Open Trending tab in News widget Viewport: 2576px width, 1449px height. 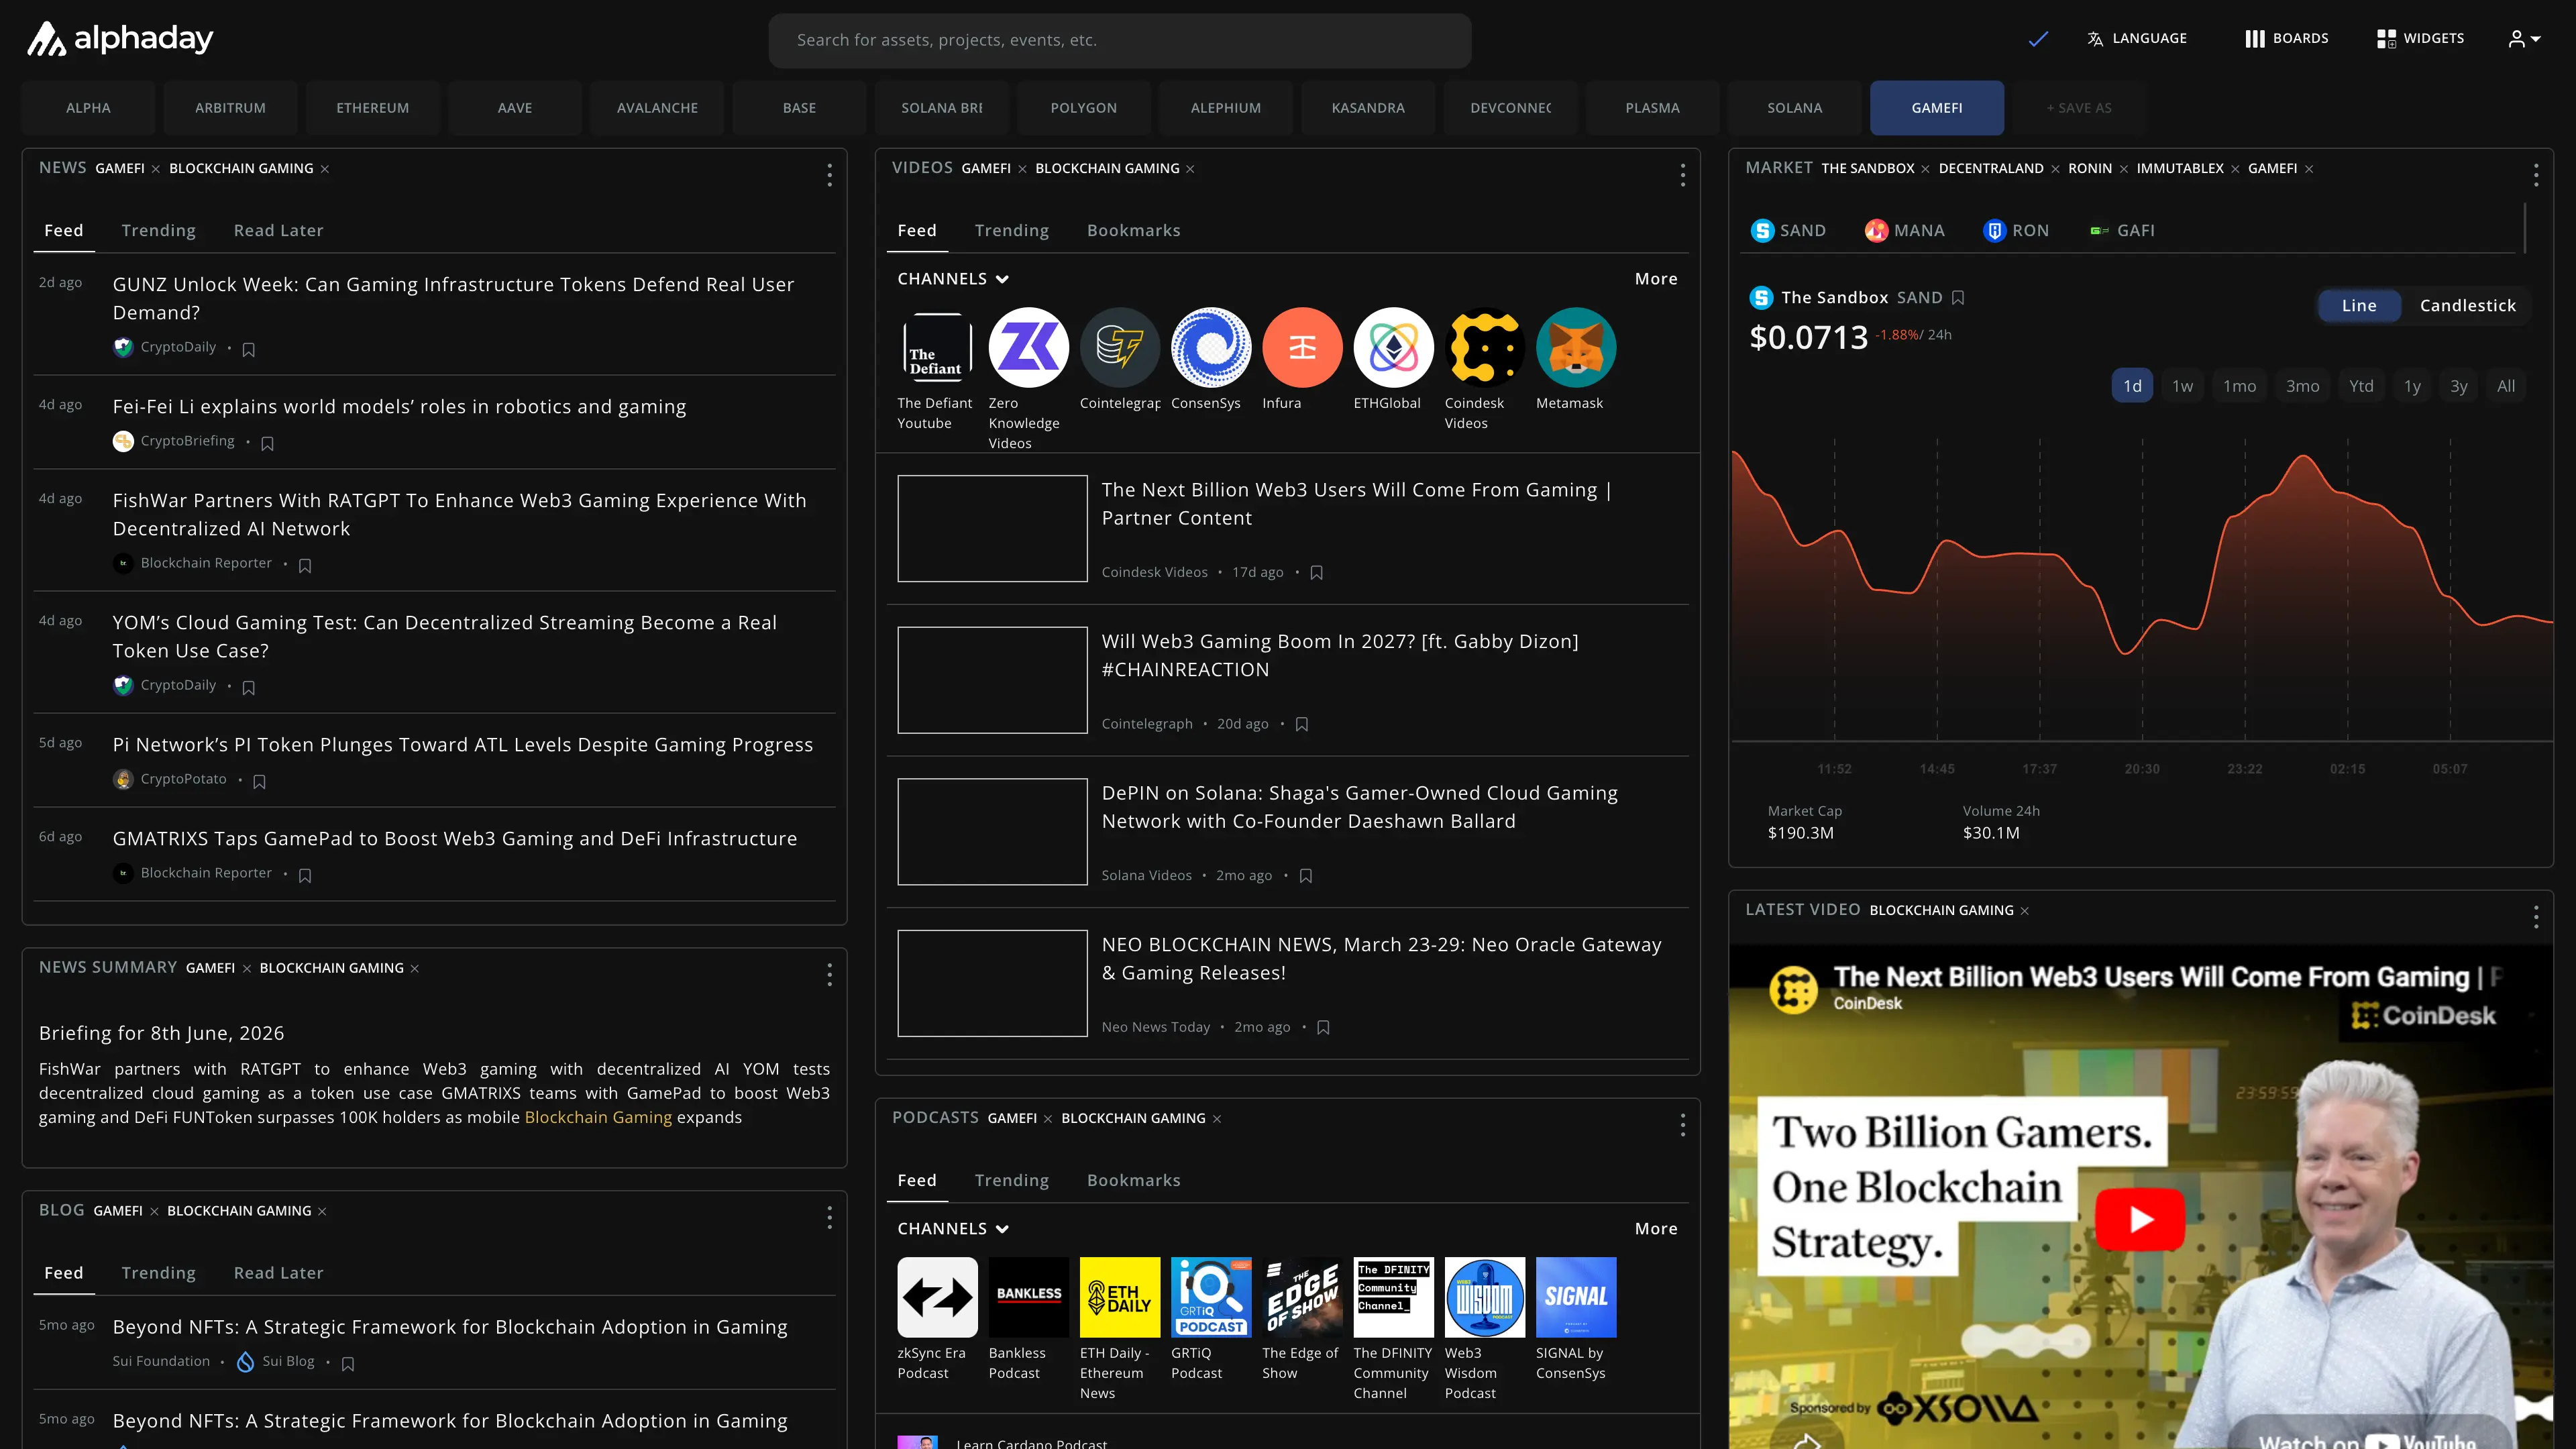coord(158,230)
